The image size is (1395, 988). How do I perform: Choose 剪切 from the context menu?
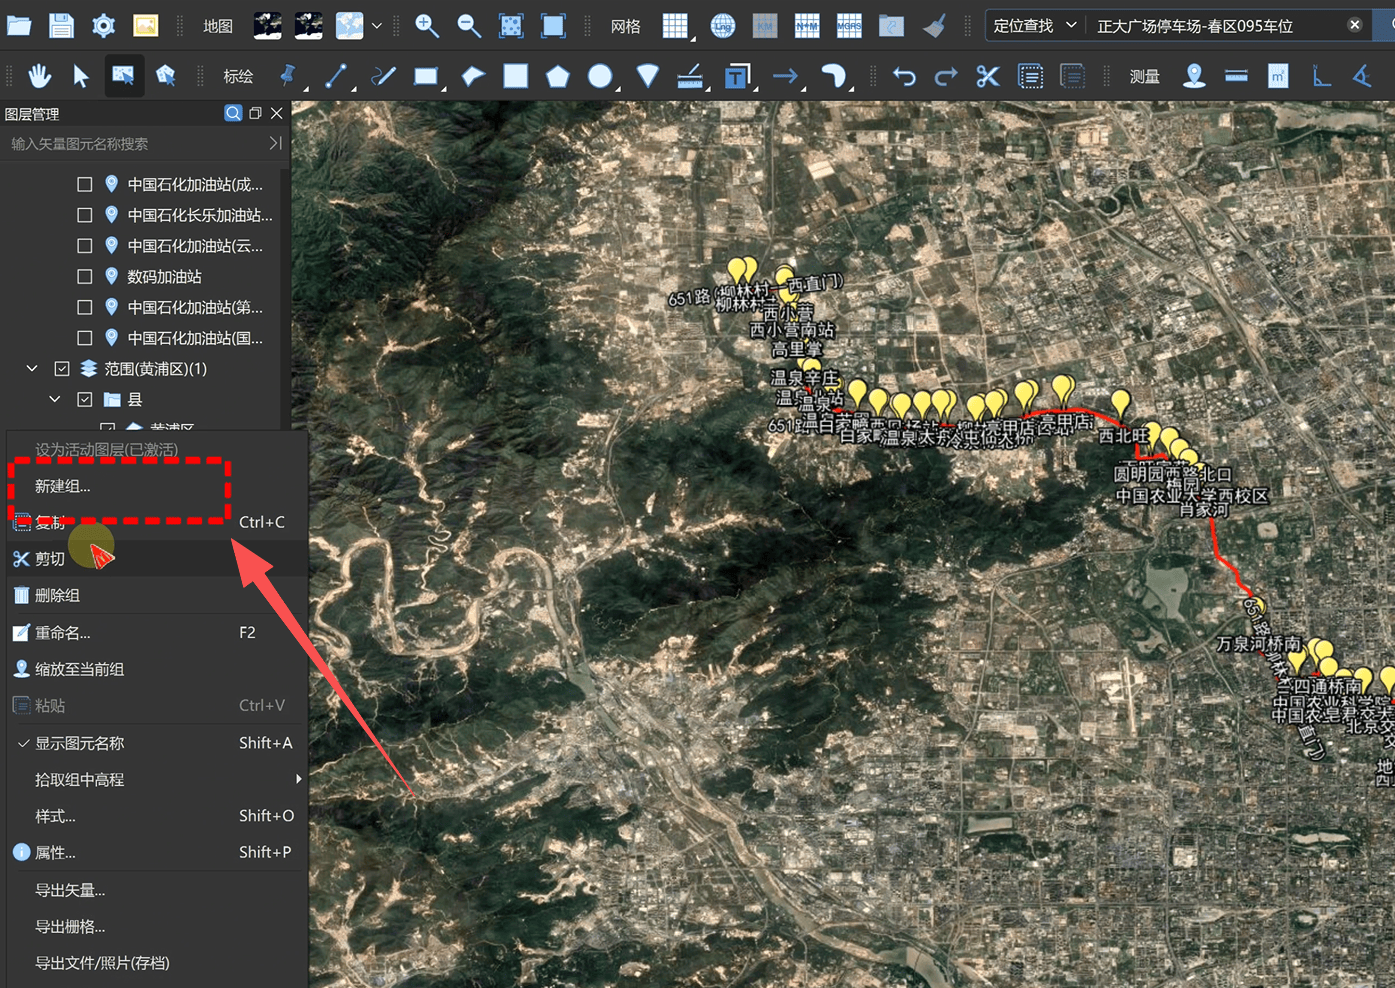pyautogui.click(x=157, y=559)
